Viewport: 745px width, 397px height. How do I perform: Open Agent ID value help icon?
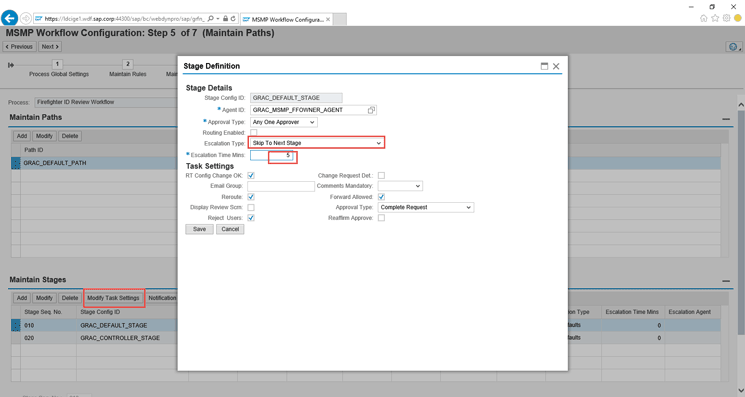point(371,110)
